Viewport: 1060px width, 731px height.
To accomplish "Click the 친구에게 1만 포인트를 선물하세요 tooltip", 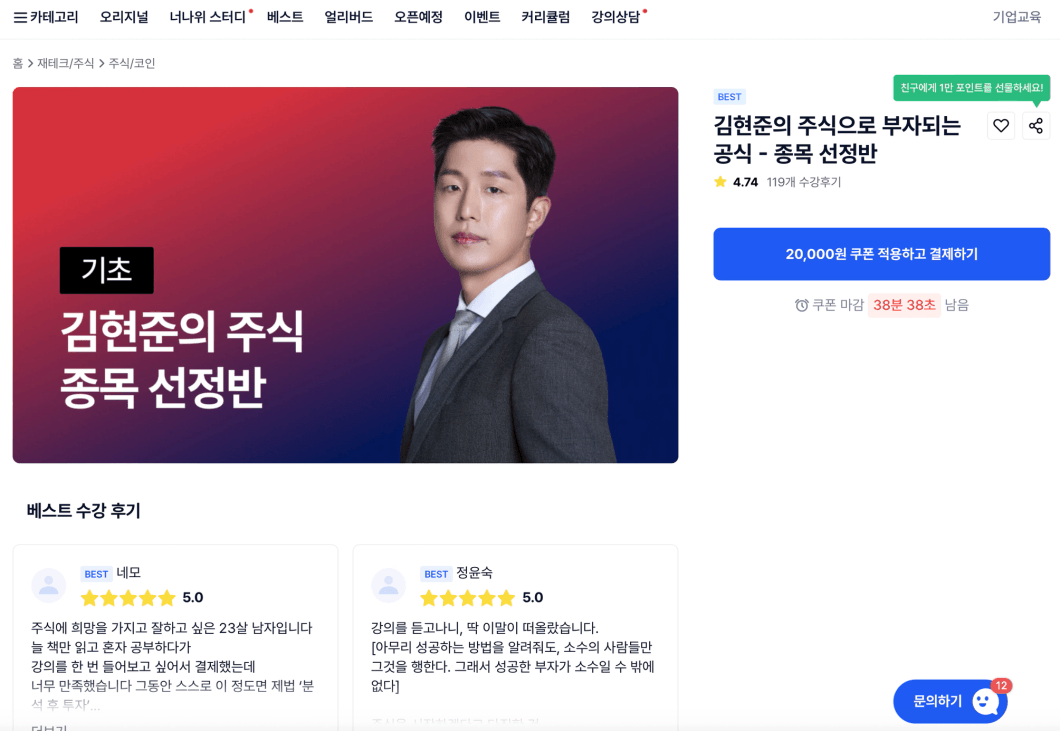I will pos(971,88).
